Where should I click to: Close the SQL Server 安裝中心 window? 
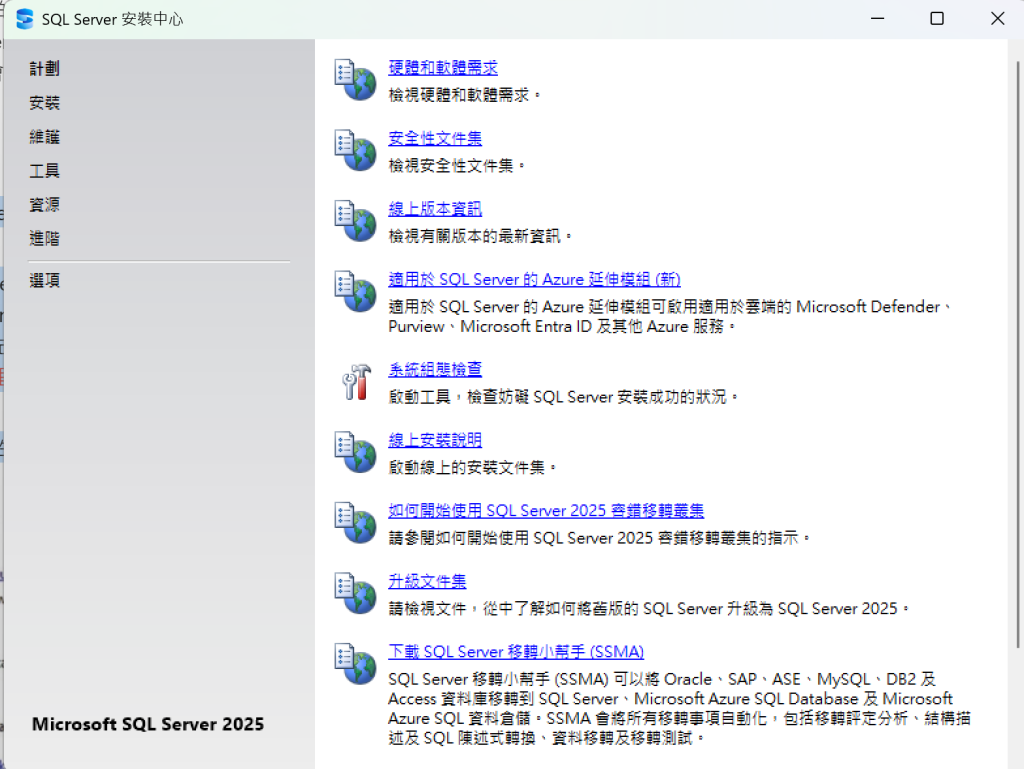pyautogui.click(x=997, y=18)
